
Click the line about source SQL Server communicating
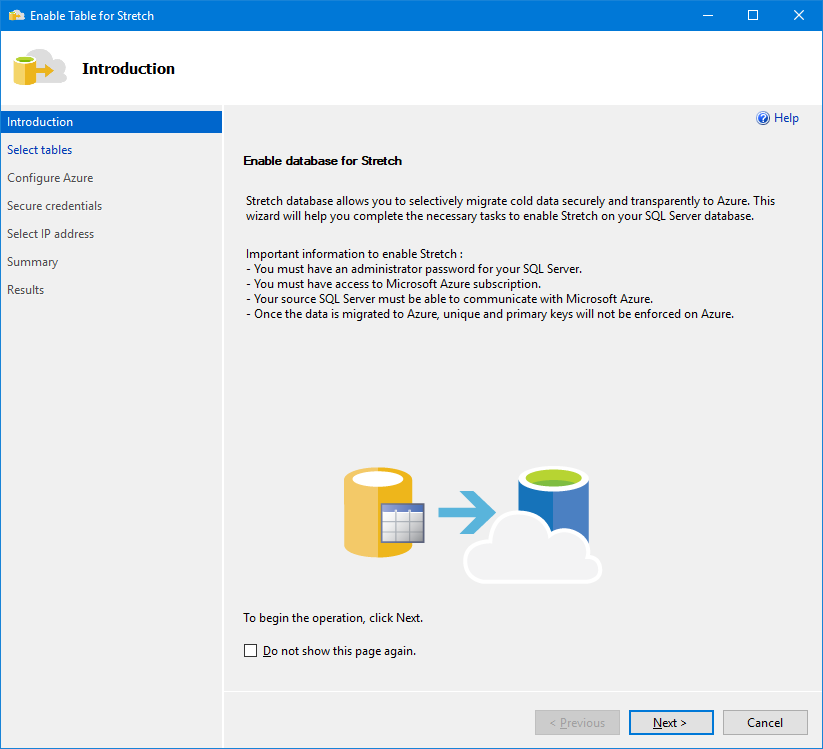tap(449, 299)
